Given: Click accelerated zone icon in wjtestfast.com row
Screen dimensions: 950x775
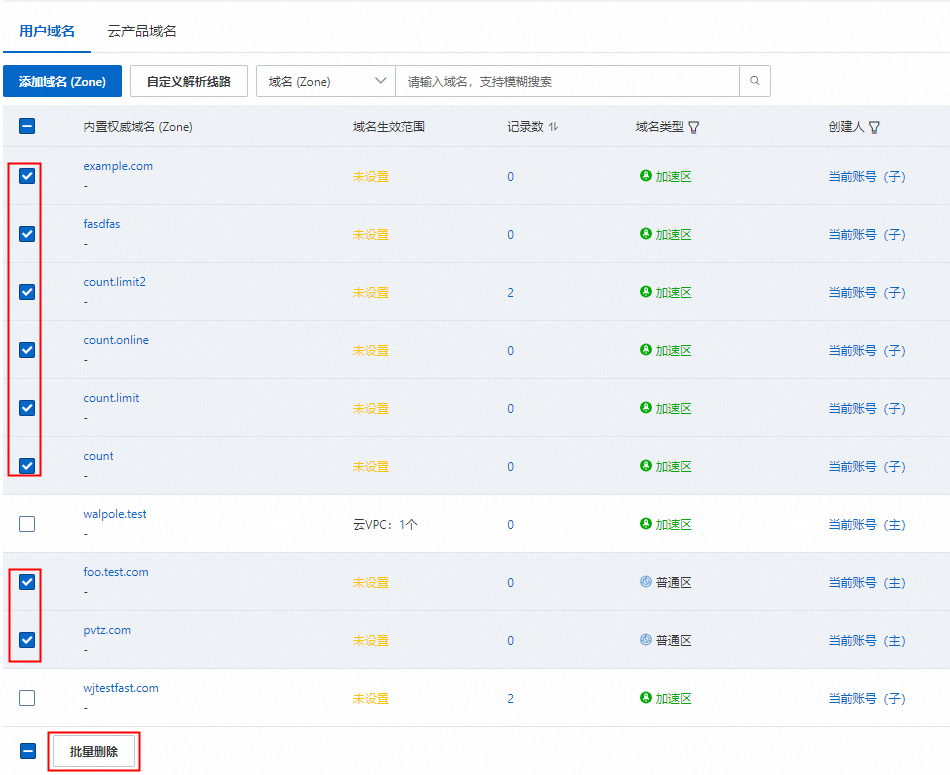Looking at the screenshot, I should (x=646, y=698).
